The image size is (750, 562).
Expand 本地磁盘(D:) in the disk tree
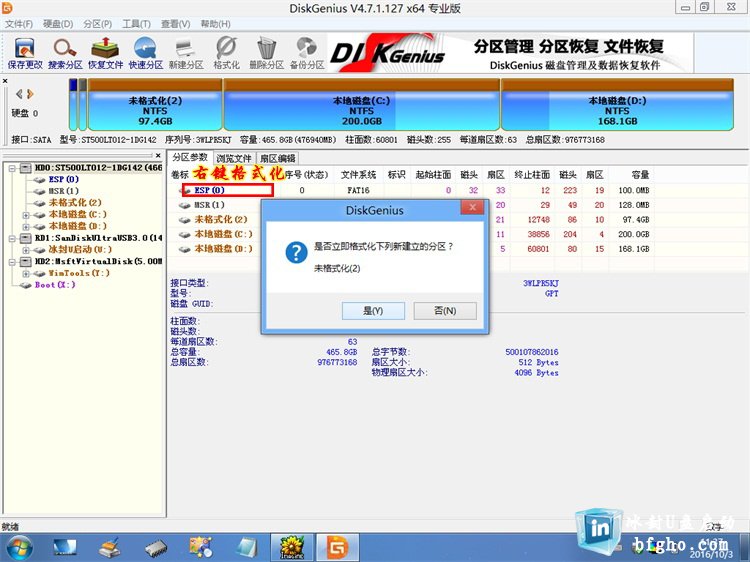[26, 227]
